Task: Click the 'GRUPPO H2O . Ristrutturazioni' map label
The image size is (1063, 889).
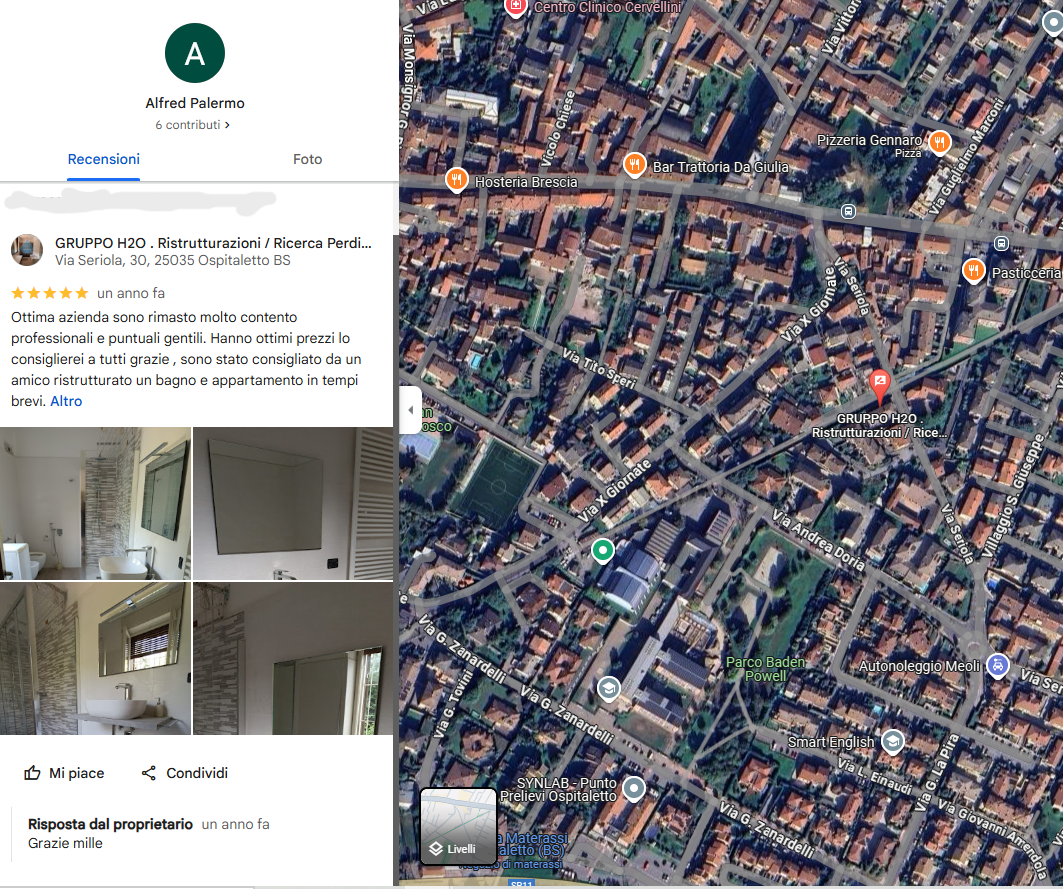Action: pos(879,425)
